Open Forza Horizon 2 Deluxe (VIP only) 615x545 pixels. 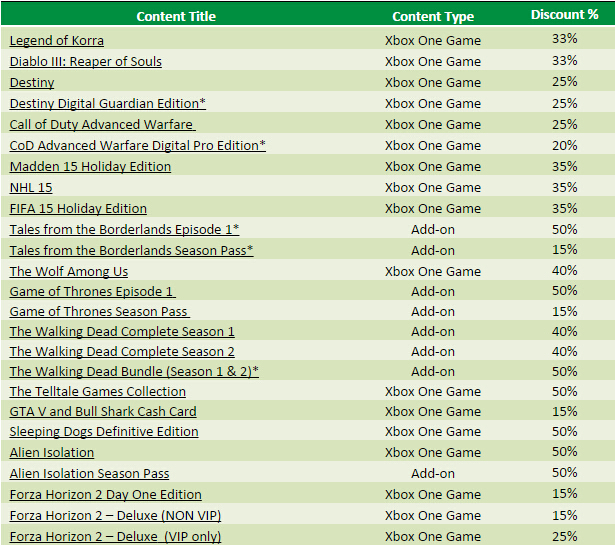[115, 536]
